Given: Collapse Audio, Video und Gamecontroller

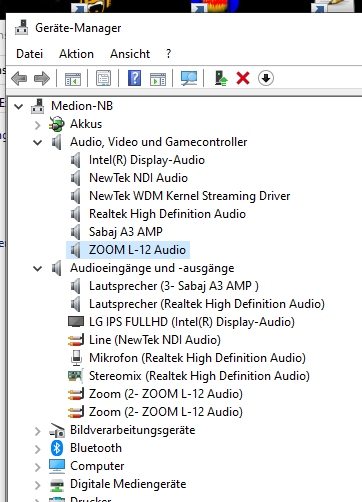Looking at the screenshot, I should 37,143.
